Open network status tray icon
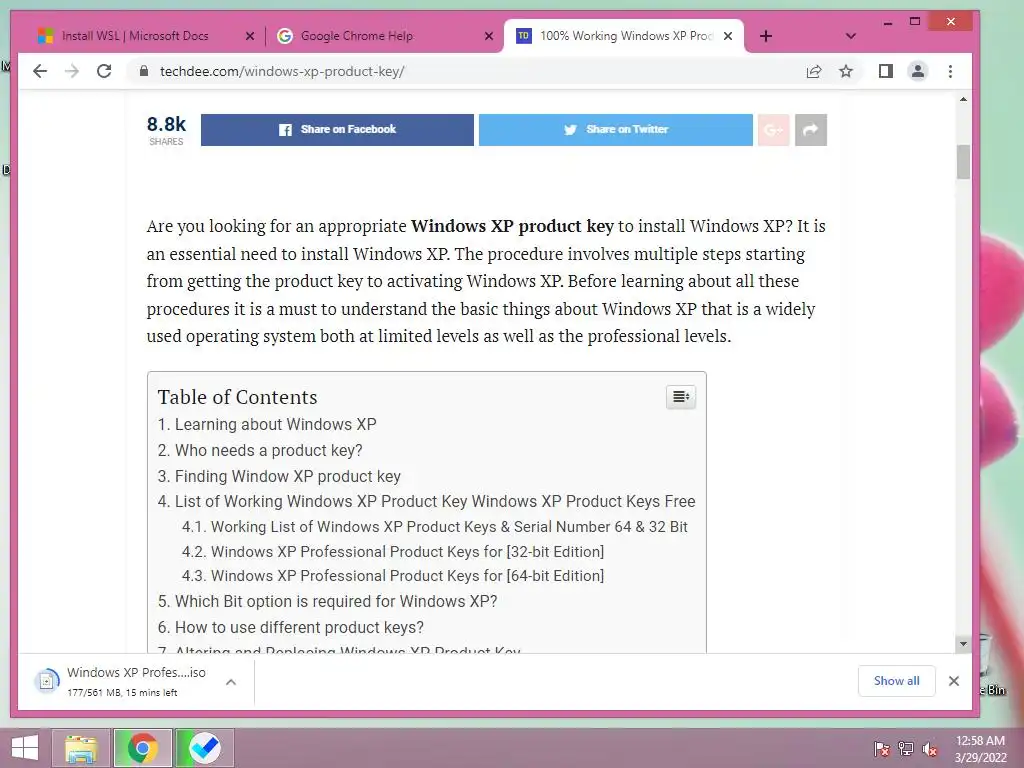The image size is (1024, 768). (906, 749)
